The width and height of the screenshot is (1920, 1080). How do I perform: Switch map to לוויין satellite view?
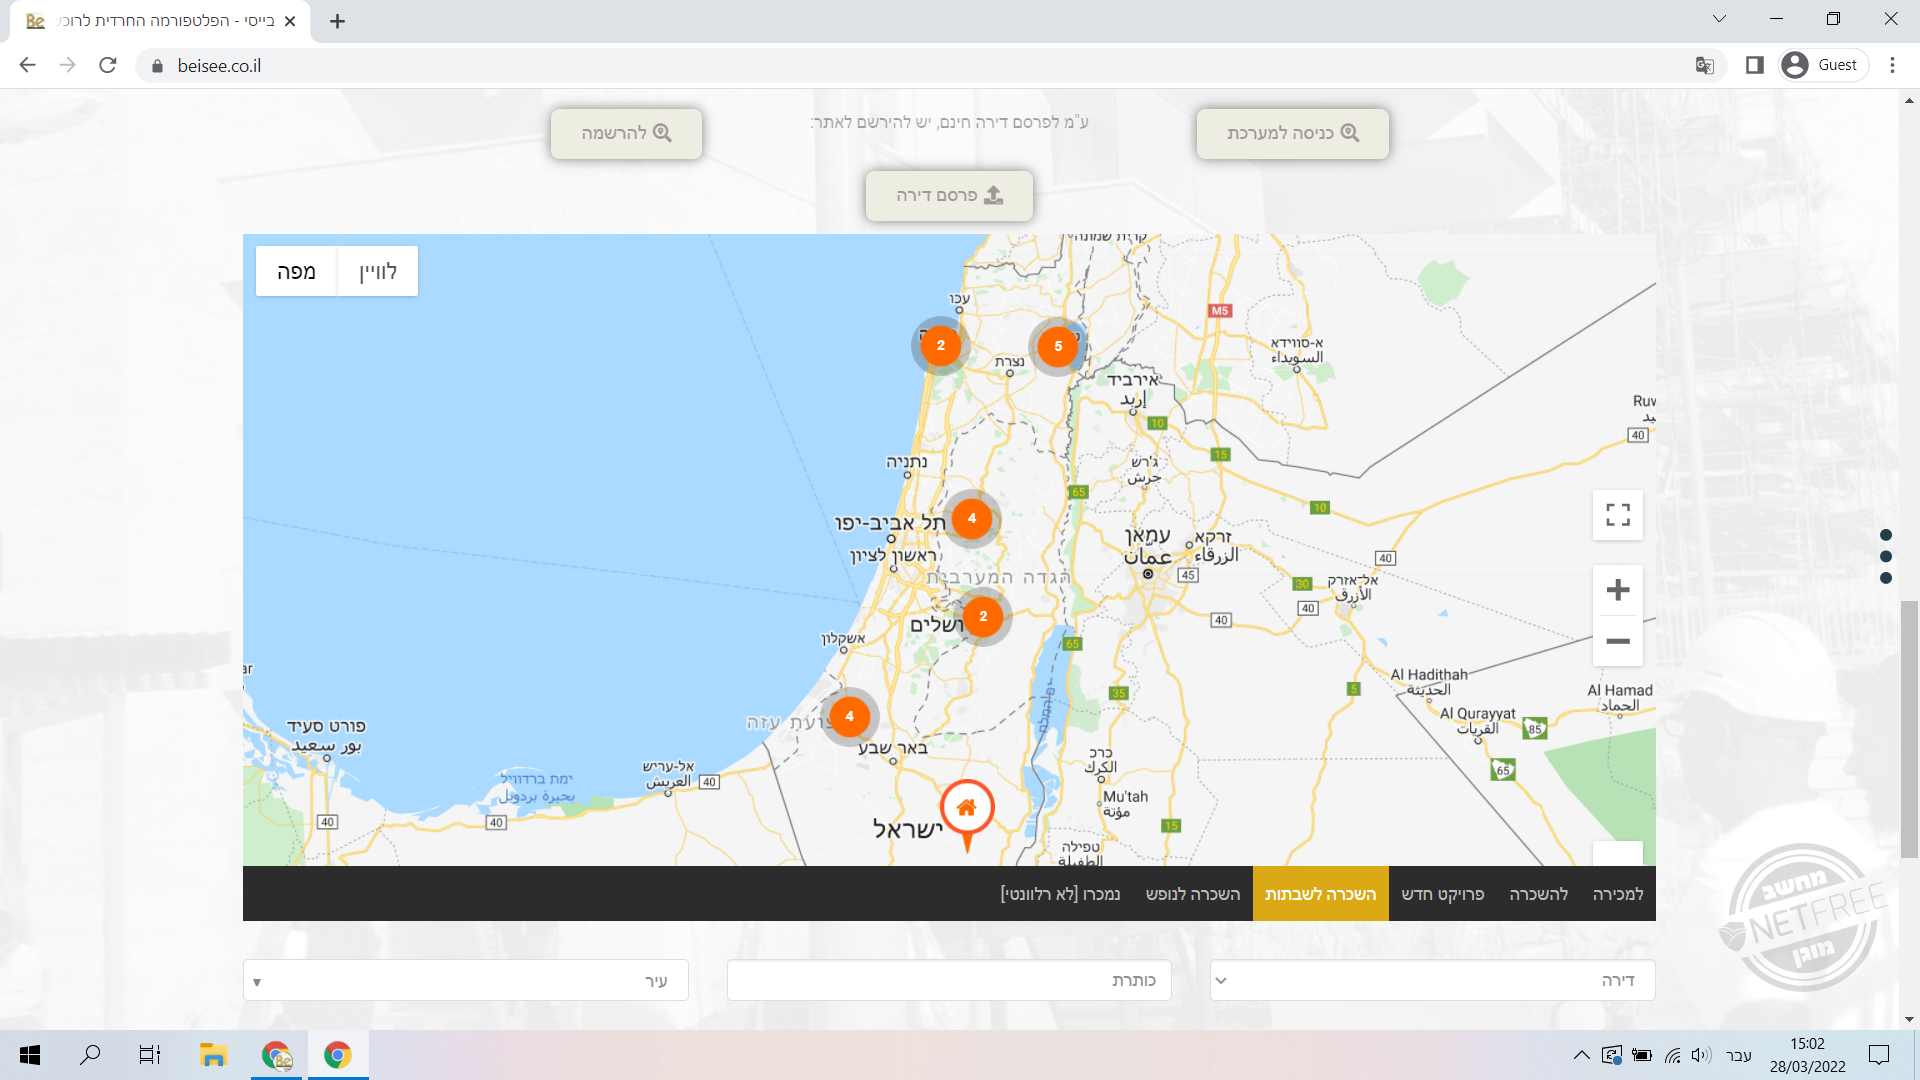point(377,271)
